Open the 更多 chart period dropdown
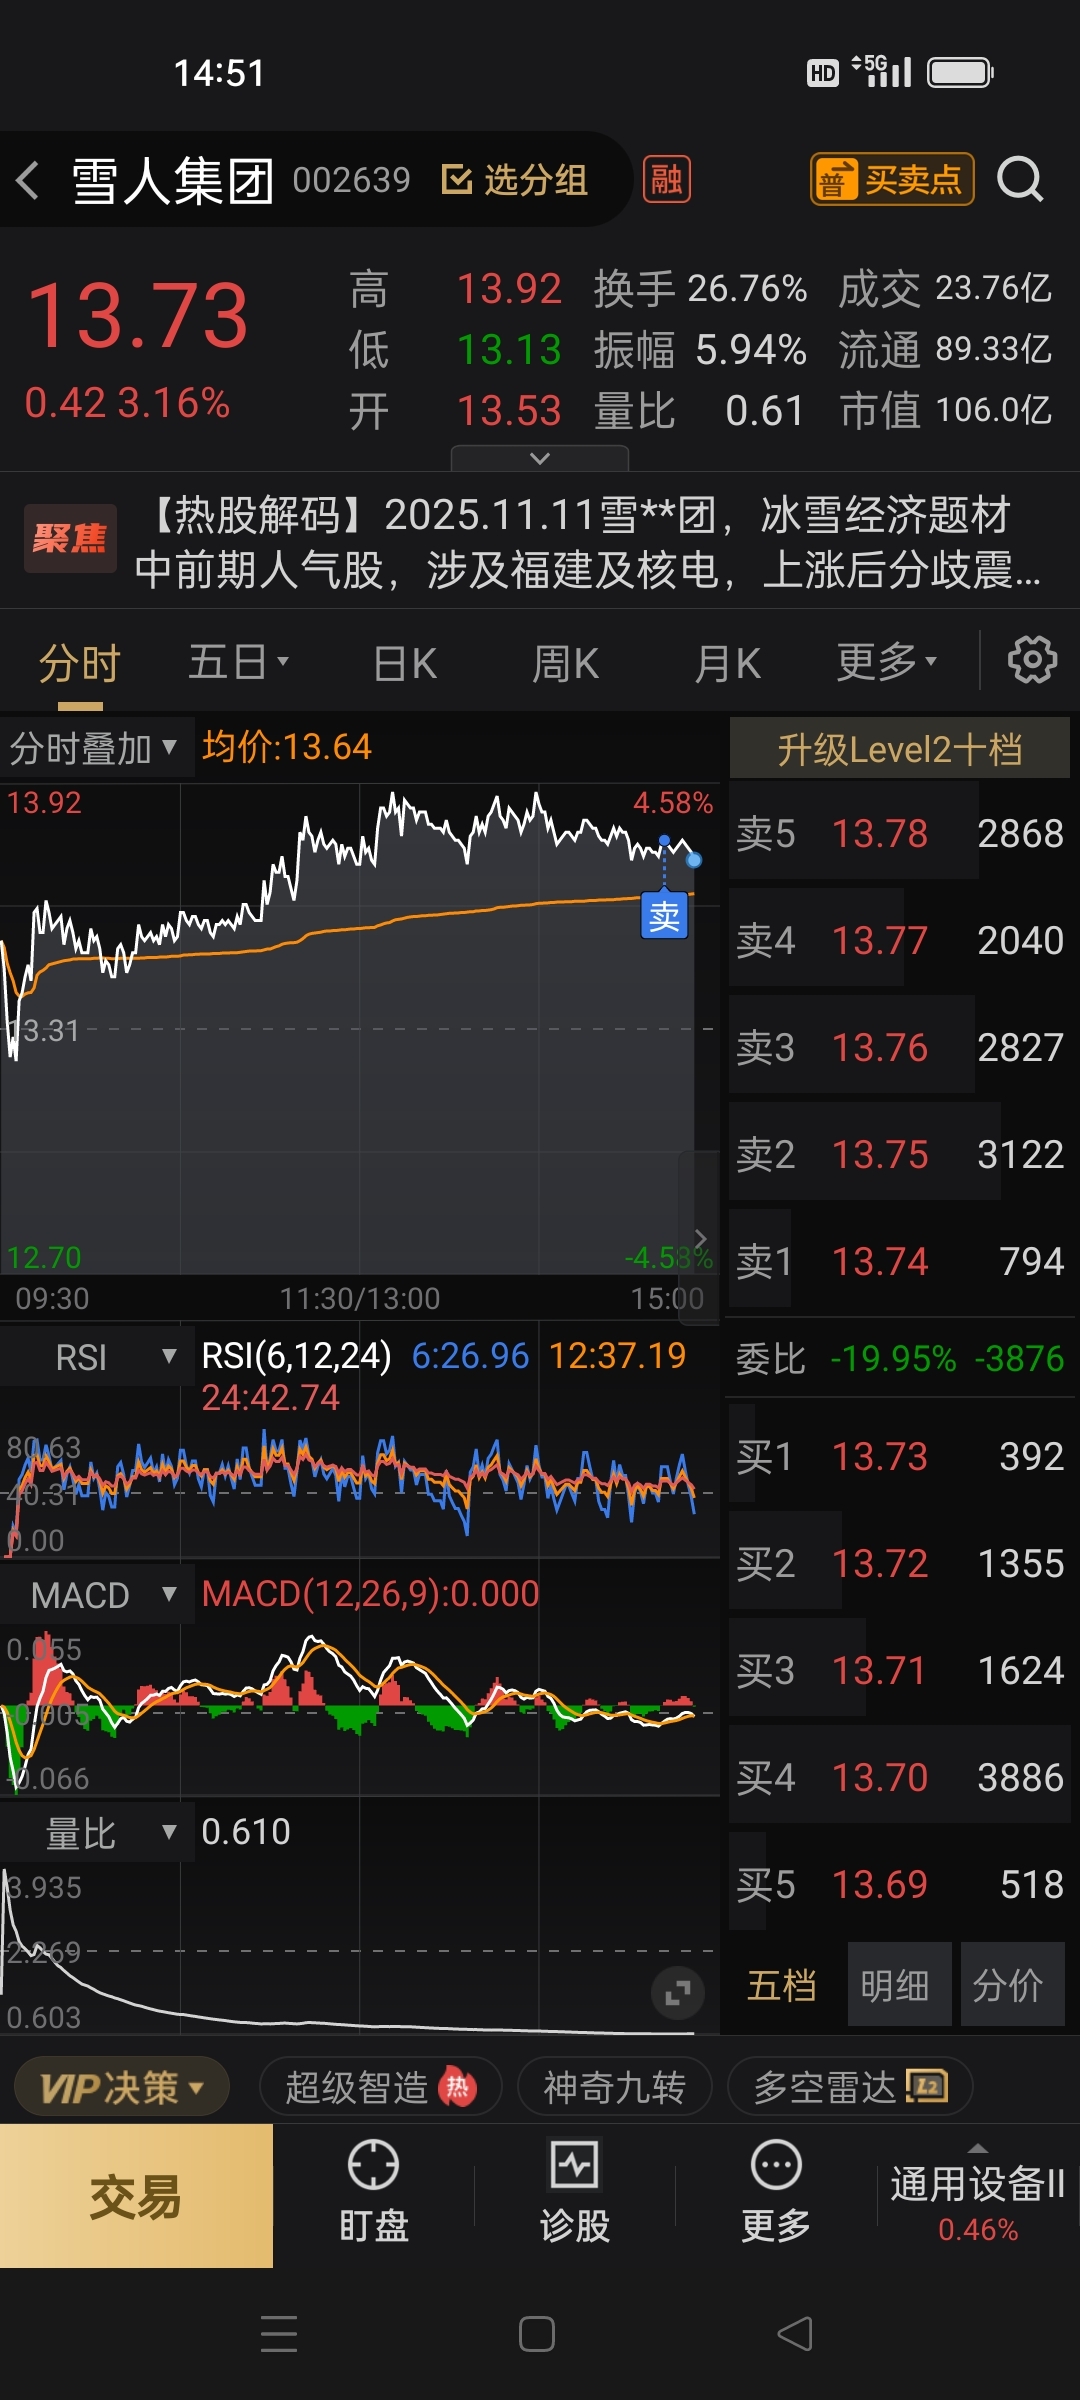Viewport: 1080px width, 2400px height. (x=886, y=662)
